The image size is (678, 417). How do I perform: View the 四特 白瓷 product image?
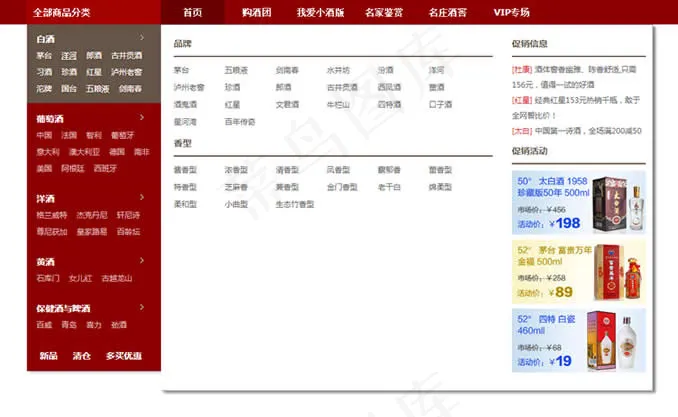[x=615, y=340]
